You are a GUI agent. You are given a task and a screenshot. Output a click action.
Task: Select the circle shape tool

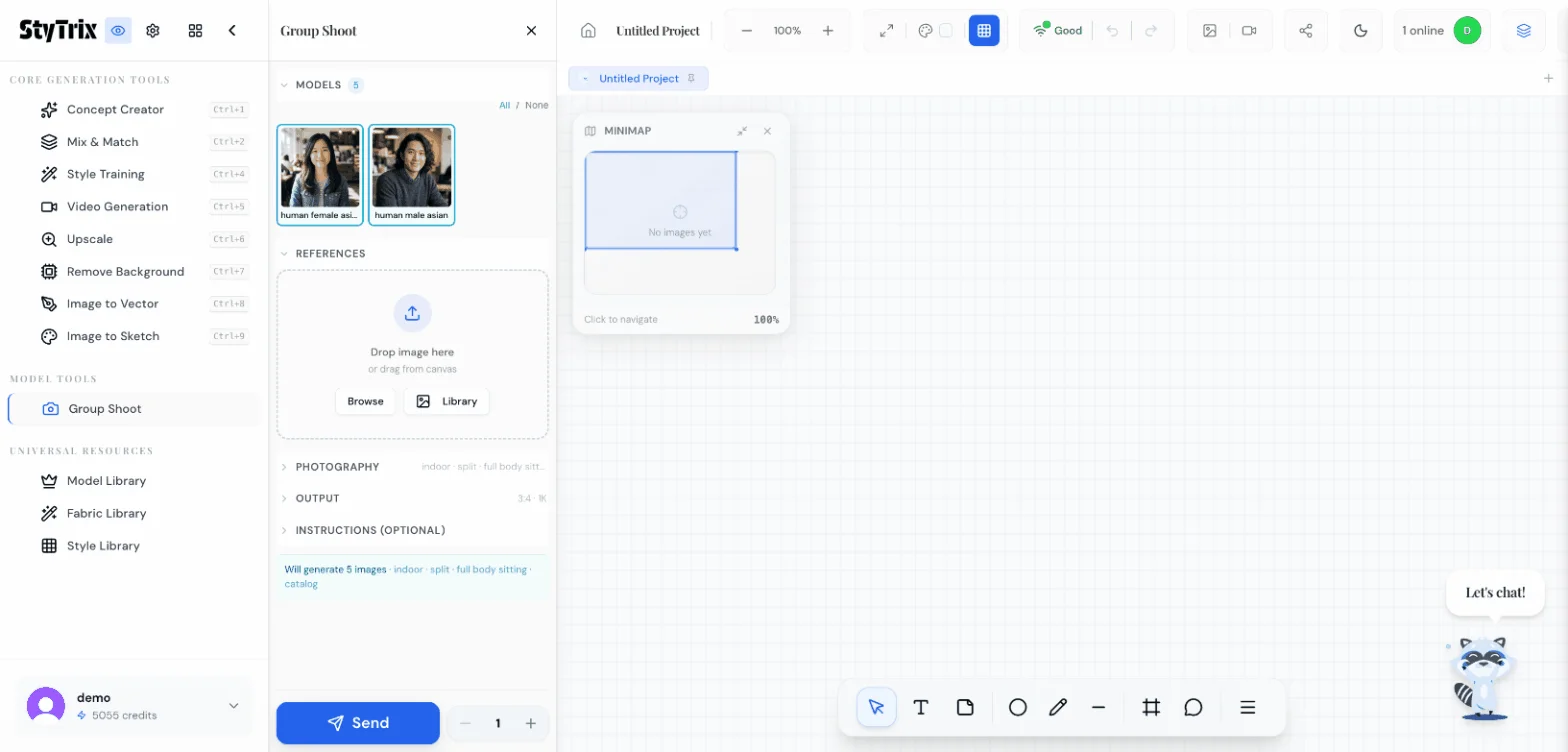click(x=1017, y=707)
